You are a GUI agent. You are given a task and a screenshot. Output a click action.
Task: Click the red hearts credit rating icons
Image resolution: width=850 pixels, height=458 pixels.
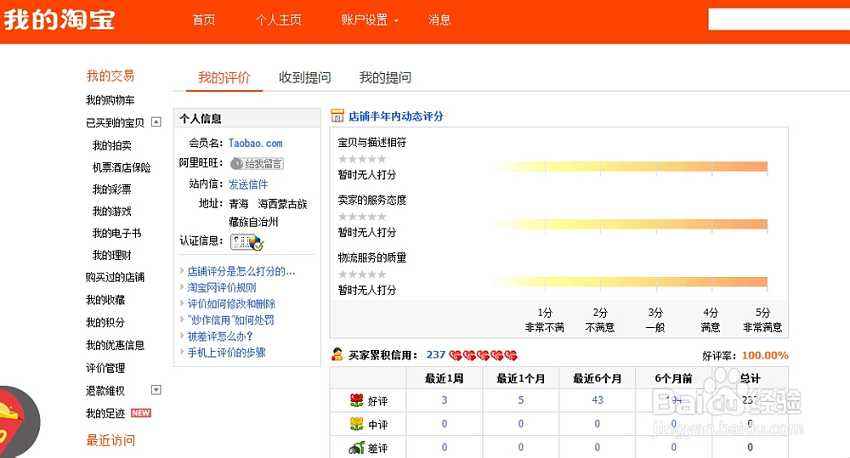(484, 356)
